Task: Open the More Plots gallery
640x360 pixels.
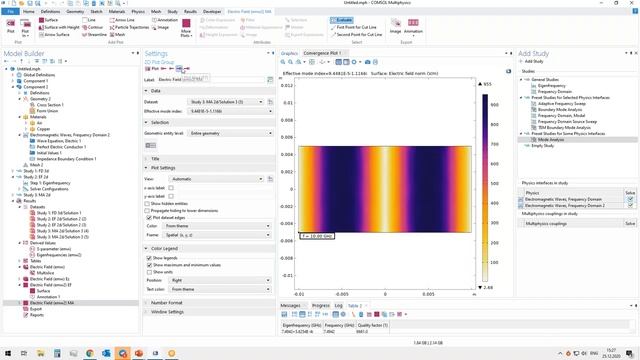Action: [186, 28]
